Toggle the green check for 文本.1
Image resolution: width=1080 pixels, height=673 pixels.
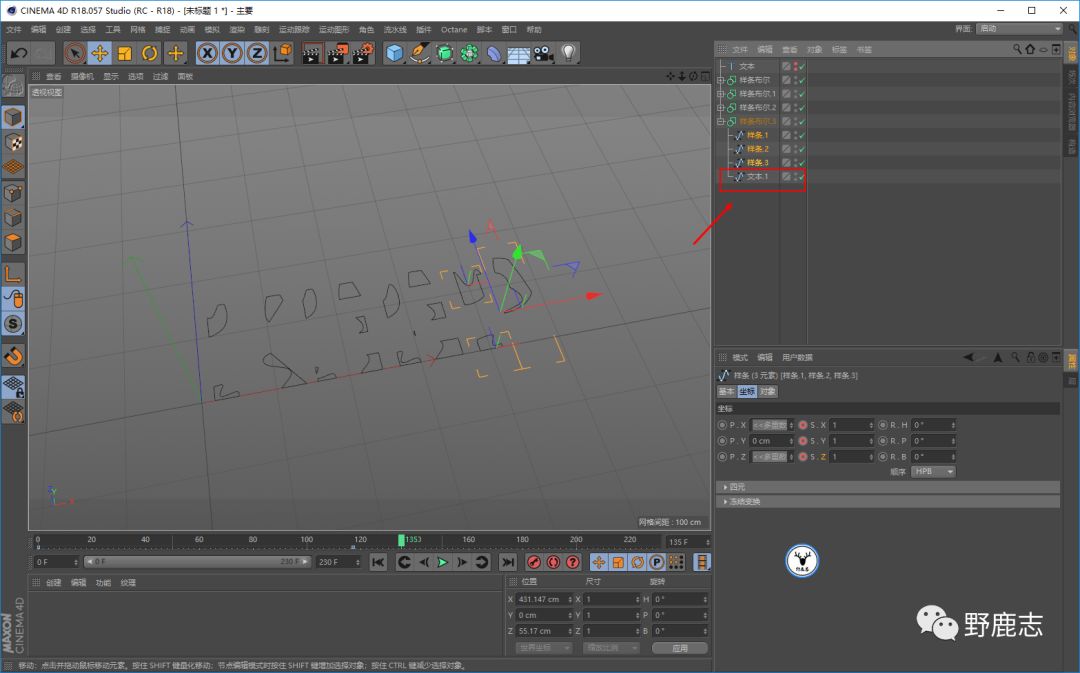[801, 177]
